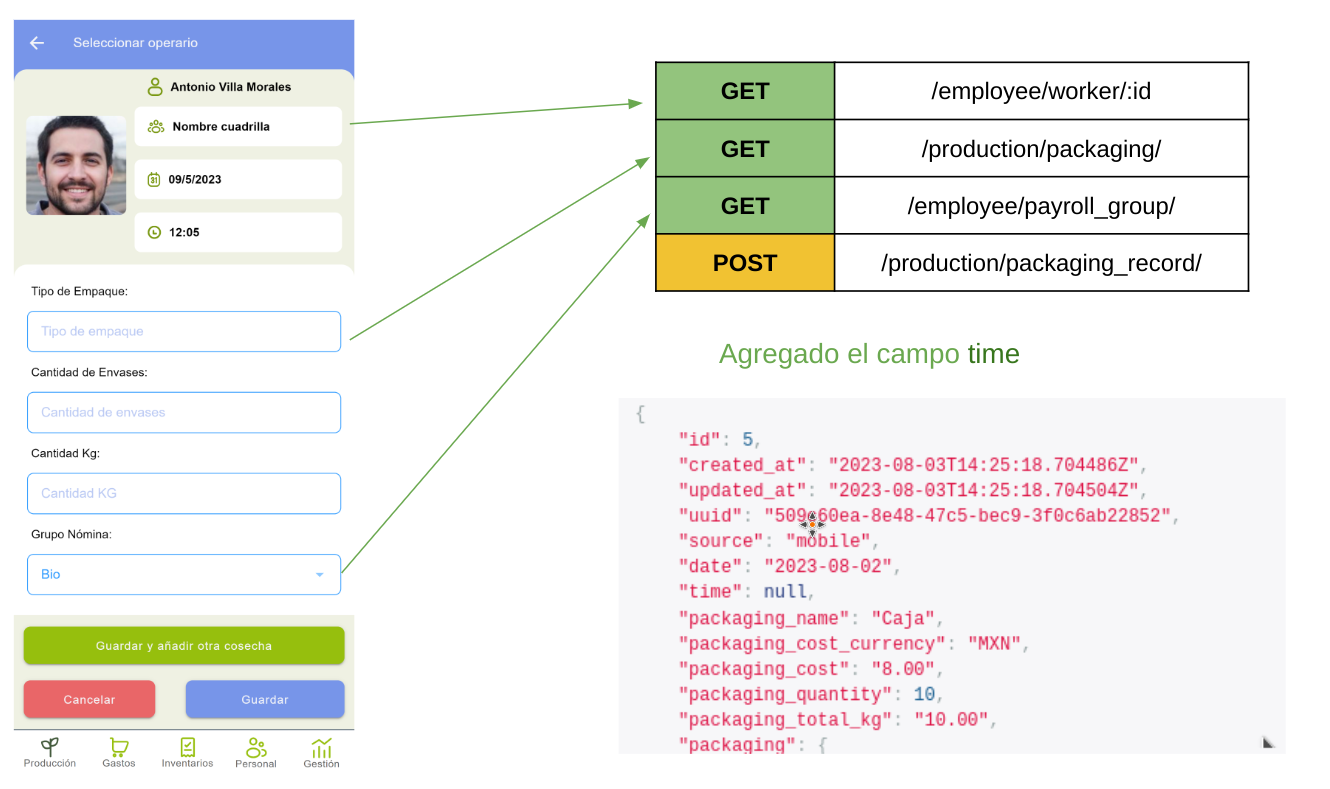
Task: Focus the Cantidad KG field
Action: pyautogui.click(x=184, y=493)
